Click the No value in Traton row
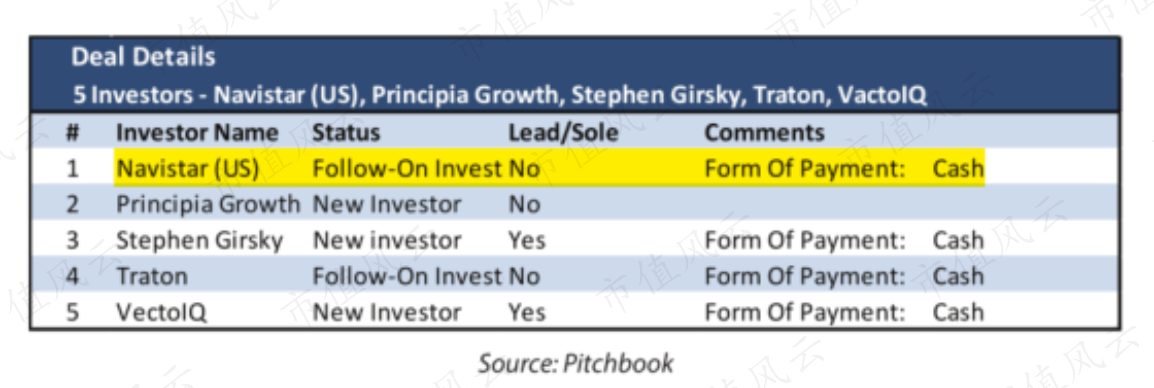The image size is (1154, 388). (x=524, y=276)
